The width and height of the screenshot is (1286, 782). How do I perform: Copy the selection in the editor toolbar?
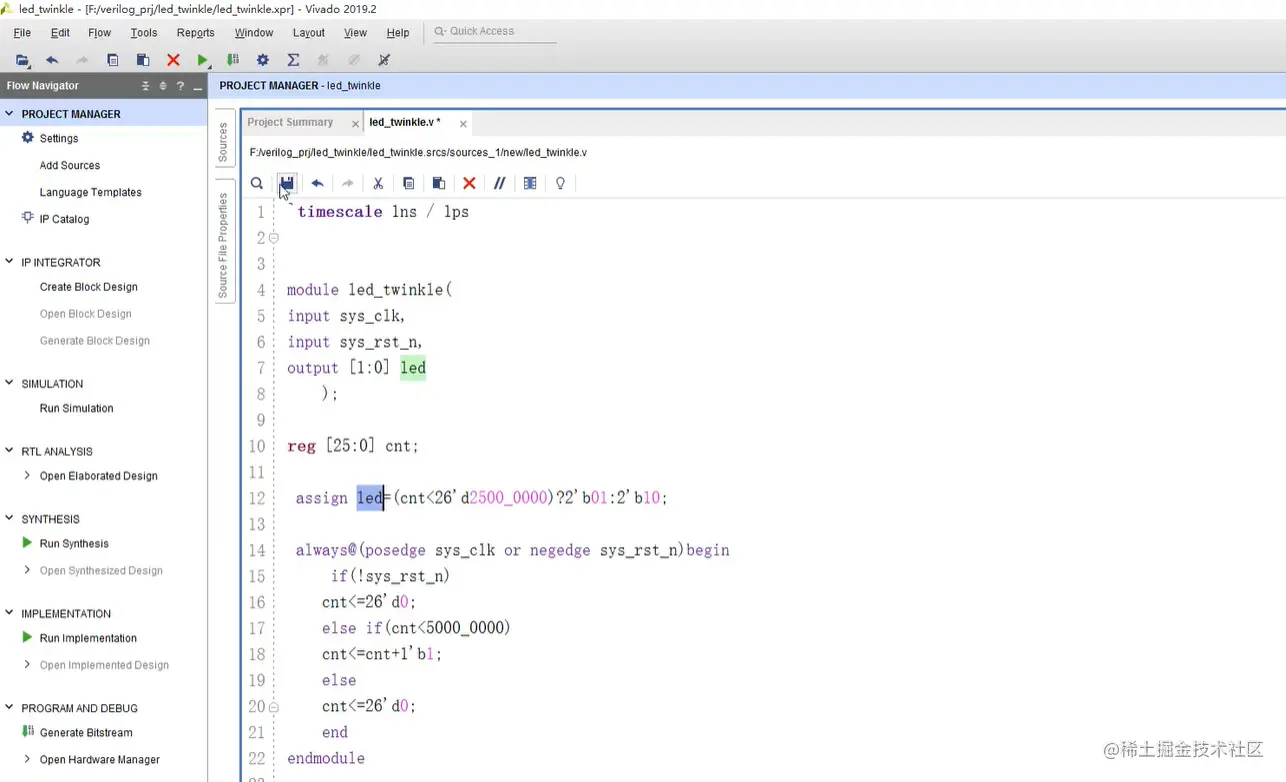click(408, 183)
